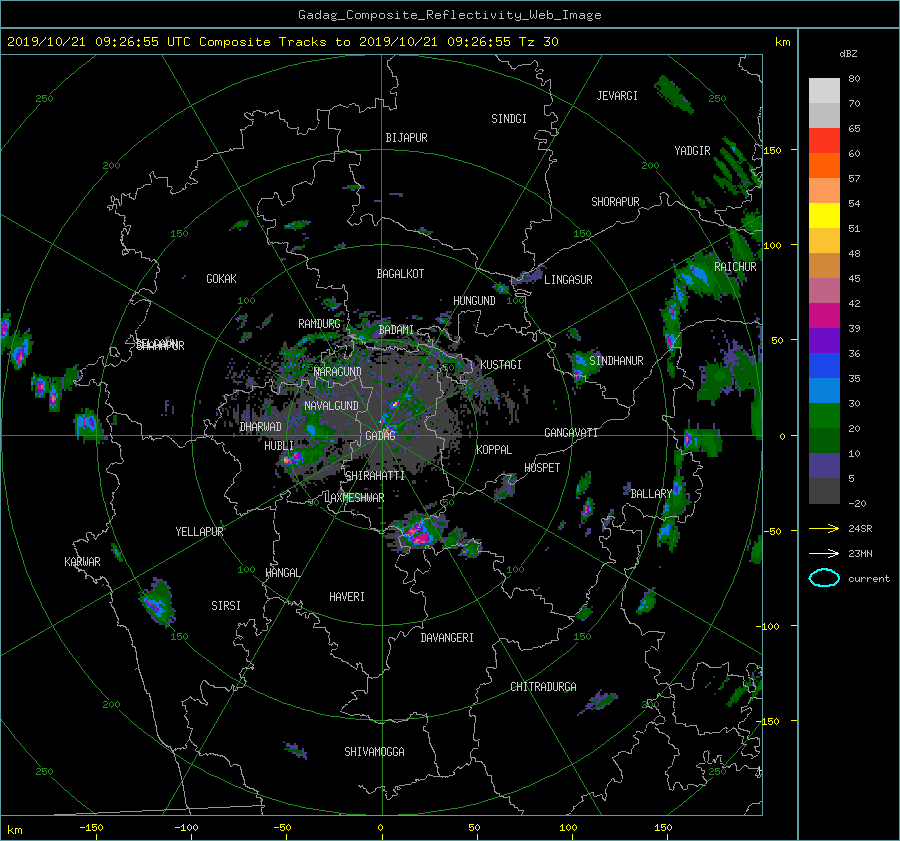900x841 pixels.
Task: Click the GADAG radar center label
Action: (380, 436)
